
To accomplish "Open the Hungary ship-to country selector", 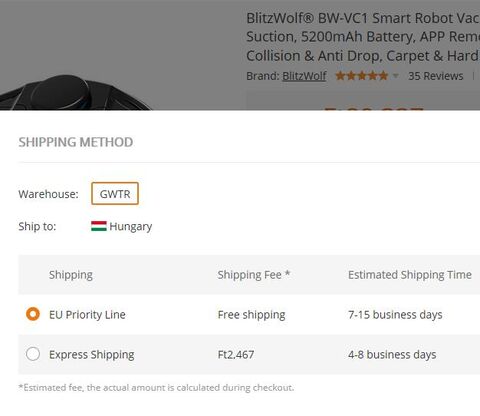I will pos(122,226).
